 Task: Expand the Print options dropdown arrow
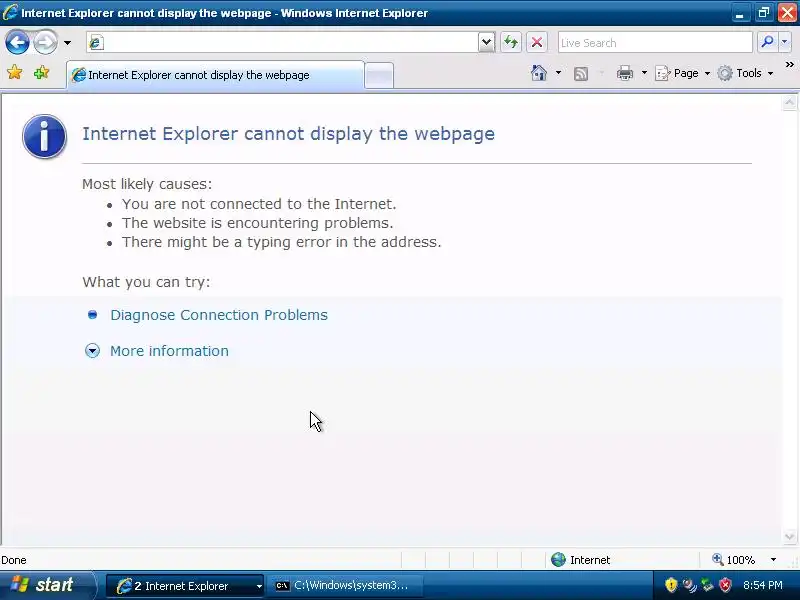coord(644,73)
